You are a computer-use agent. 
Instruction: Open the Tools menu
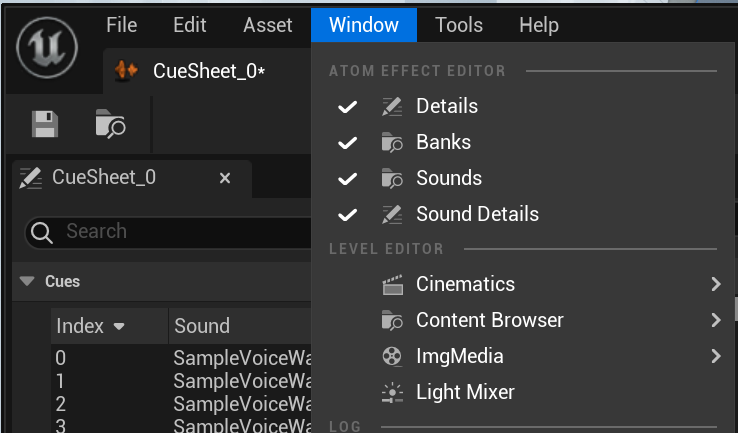click(459, 25)
